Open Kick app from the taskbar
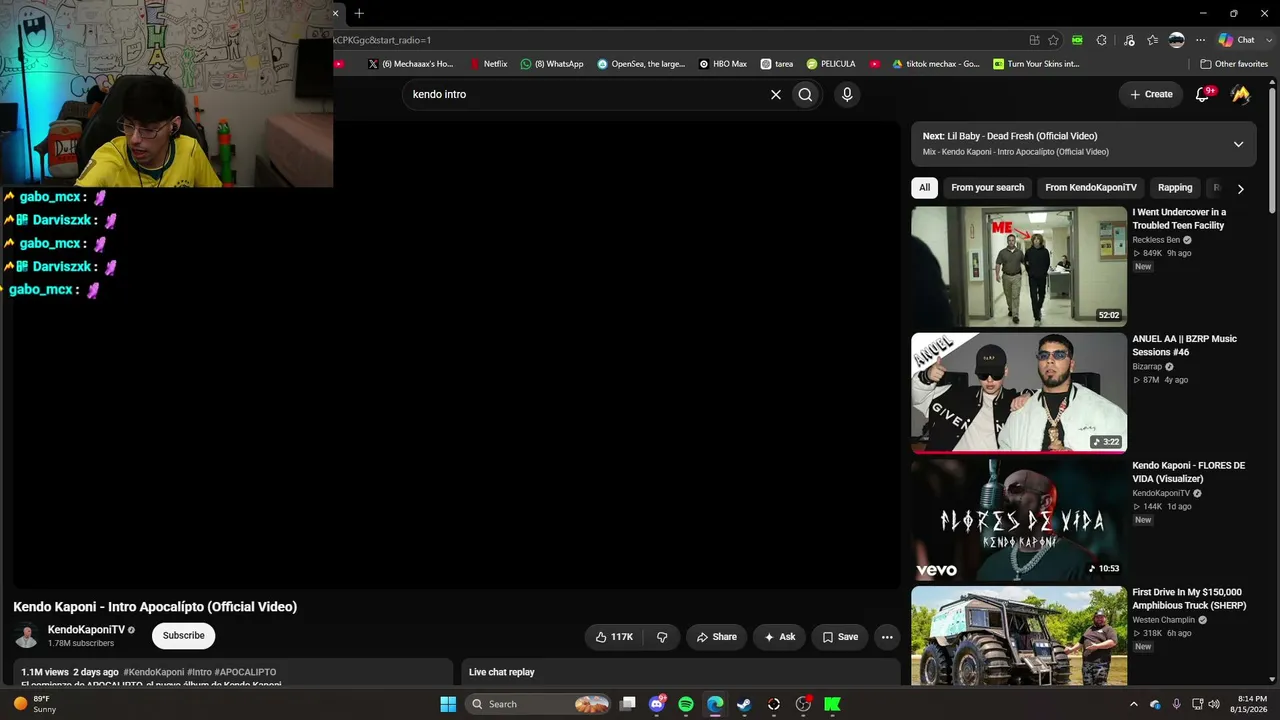 point(832,704)
